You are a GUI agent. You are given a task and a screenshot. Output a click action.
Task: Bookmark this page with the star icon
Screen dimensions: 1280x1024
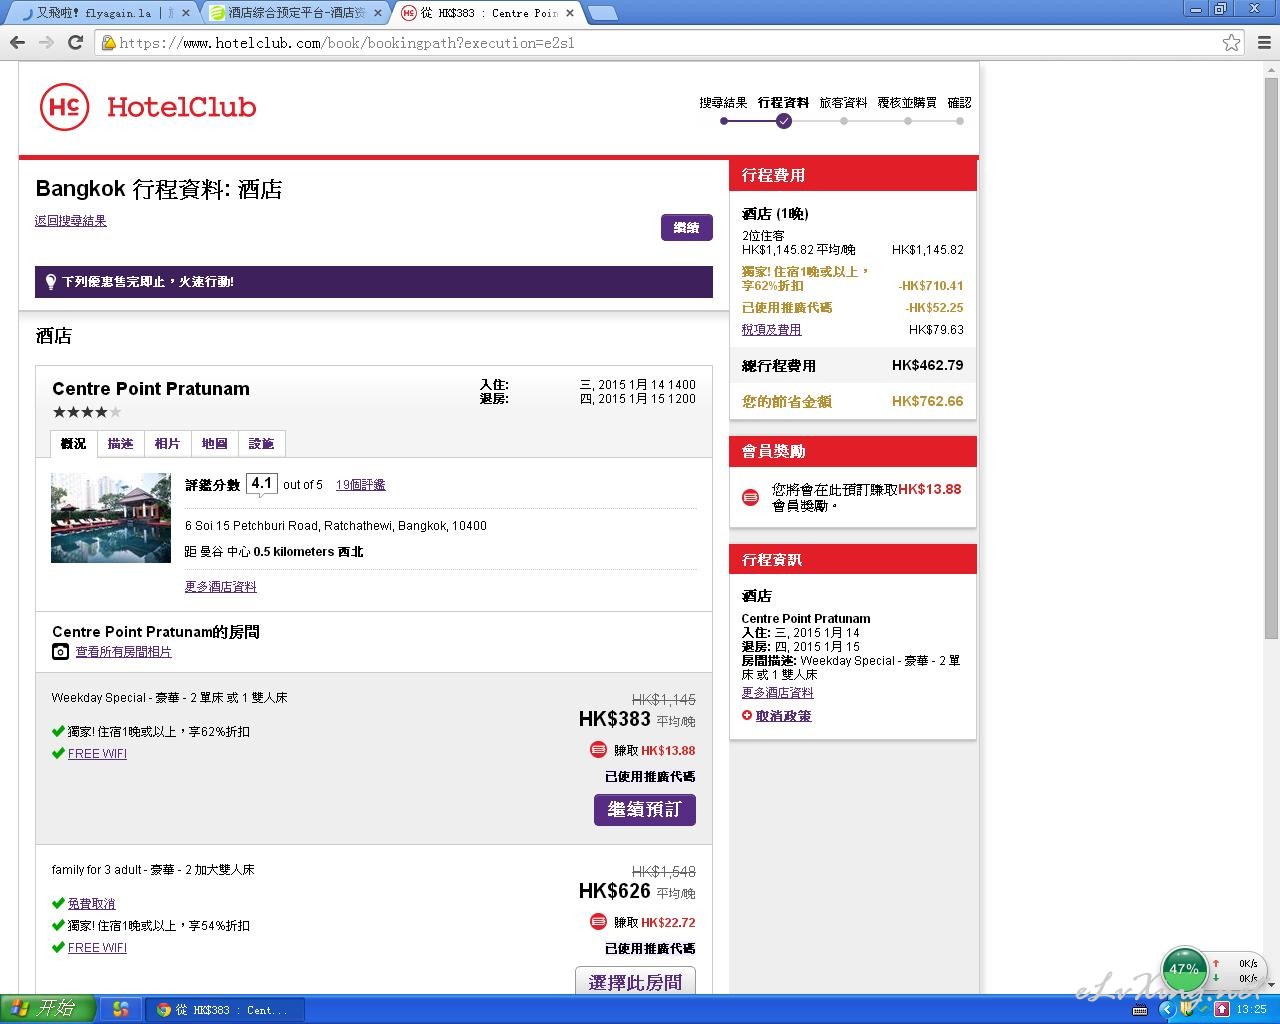pyautogui.click(x=1232, y=42)
